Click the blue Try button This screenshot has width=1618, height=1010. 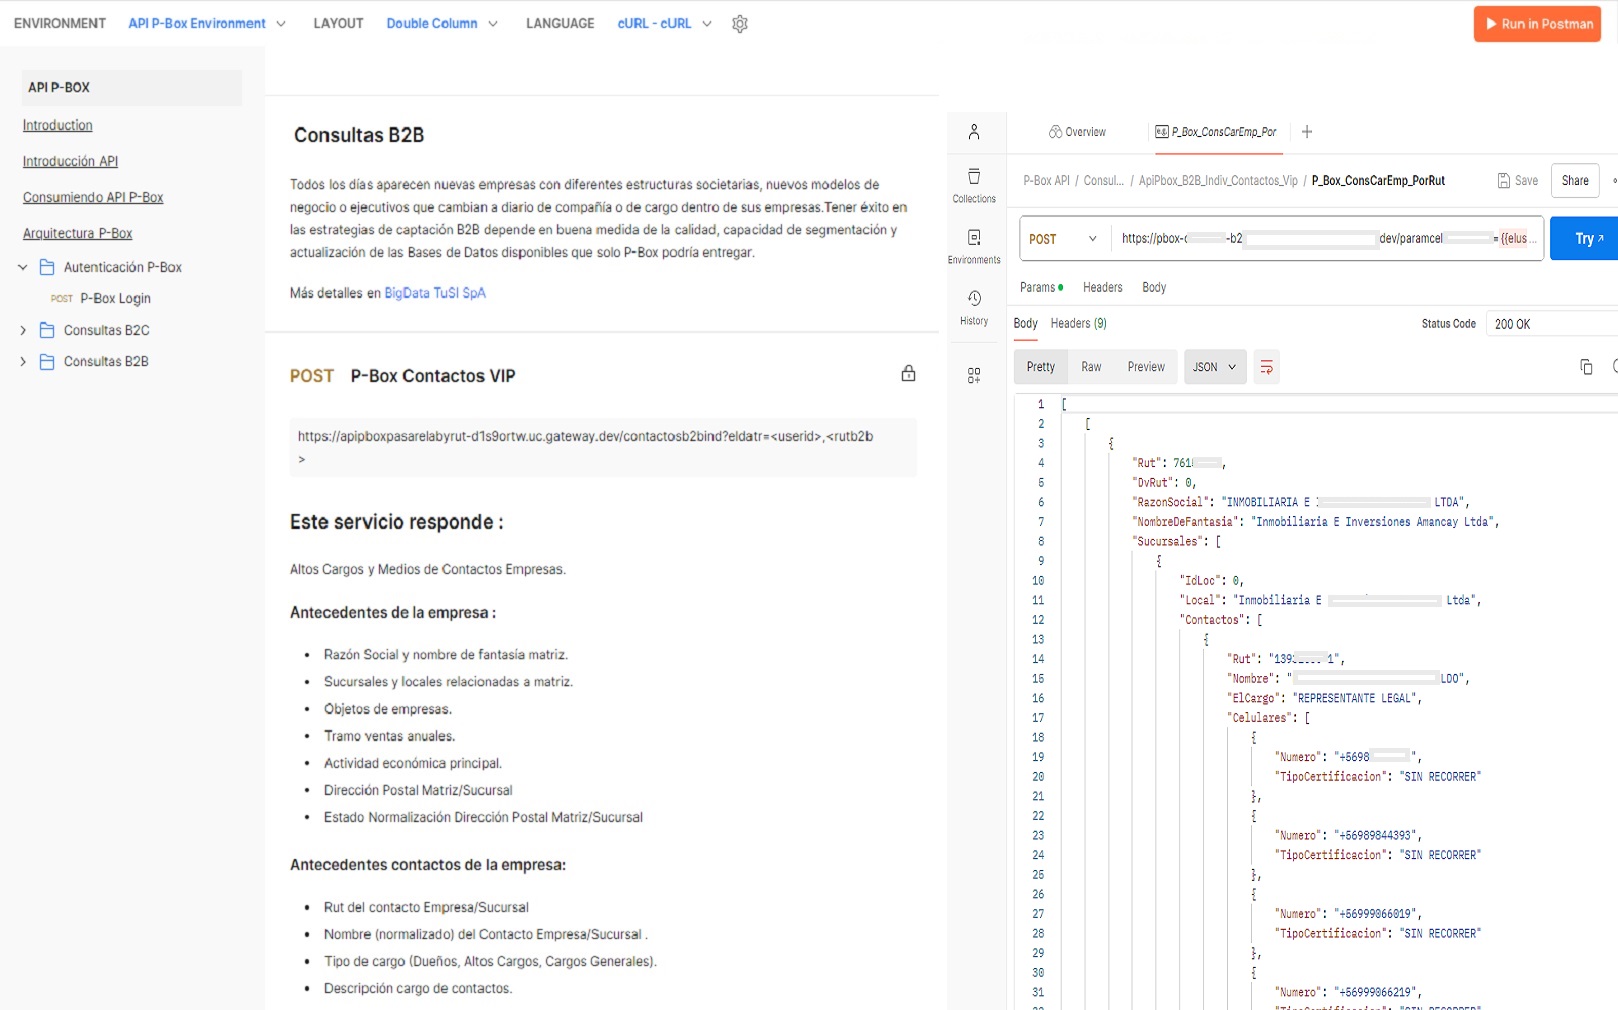pos(1585,238)
